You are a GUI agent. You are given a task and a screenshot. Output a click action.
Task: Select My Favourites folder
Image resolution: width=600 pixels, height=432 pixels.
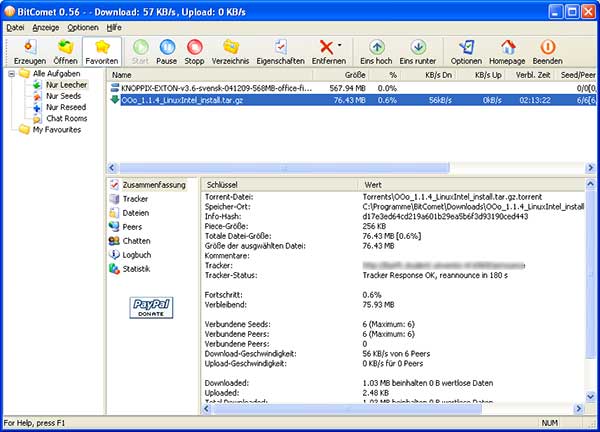click(57, 130)
